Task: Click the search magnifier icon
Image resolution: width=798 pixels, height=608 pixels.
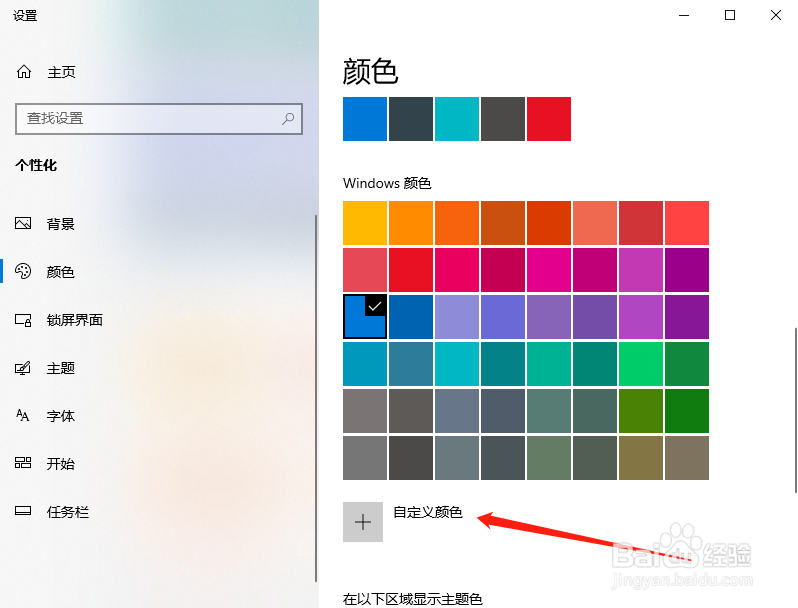Action: point(288,118)
